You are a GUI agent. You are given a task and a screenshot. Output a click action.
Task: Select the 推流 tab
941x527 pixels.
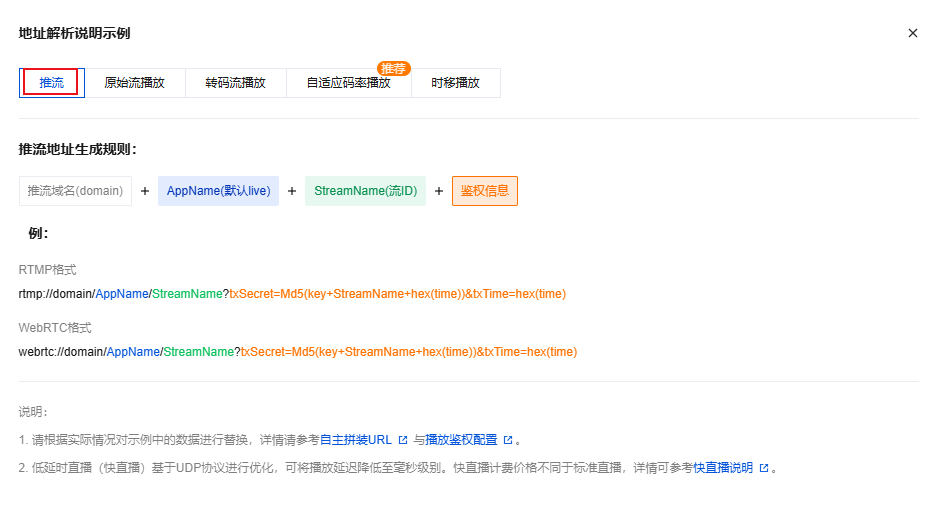[x=51, y=83]
